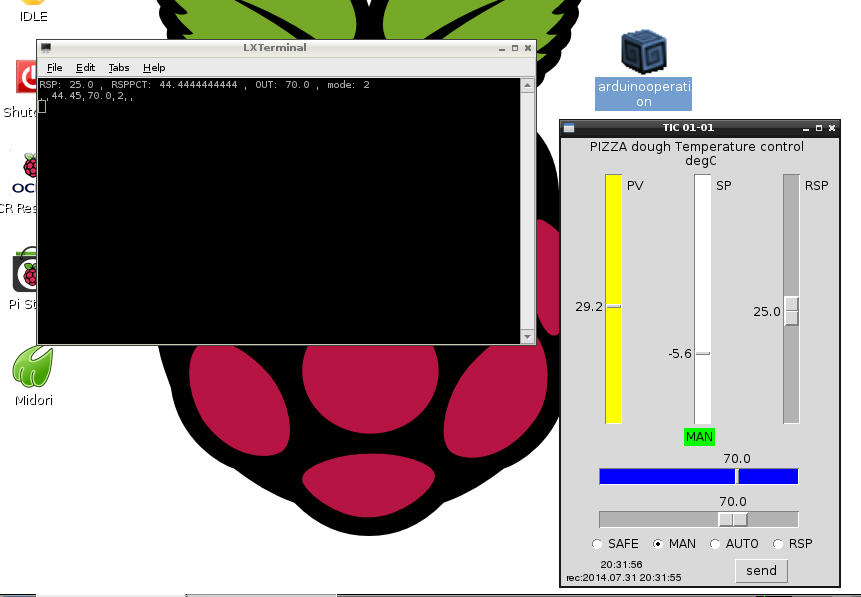861x597 pixels.
Task: Click the terminal scrollbar down arrow
Action: [527, 337]
